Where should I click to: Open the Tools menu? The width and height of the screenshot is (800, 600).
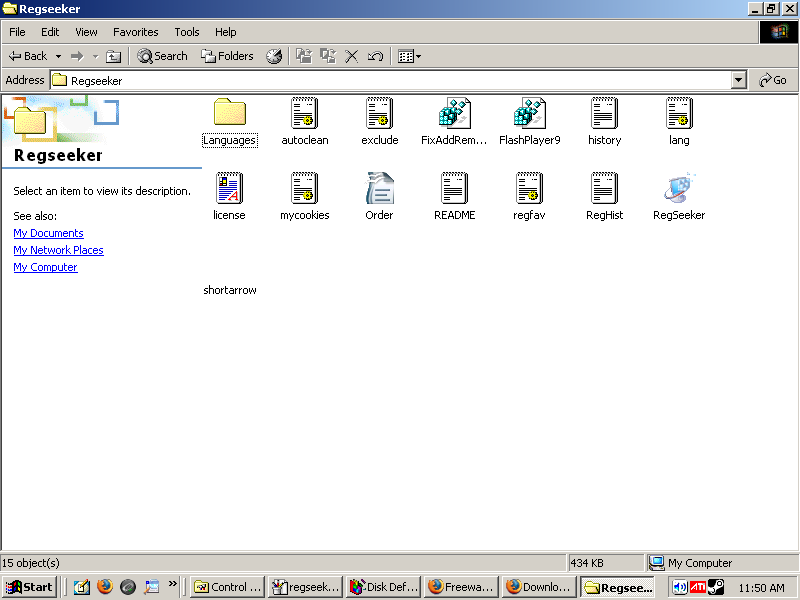point(187,32)
